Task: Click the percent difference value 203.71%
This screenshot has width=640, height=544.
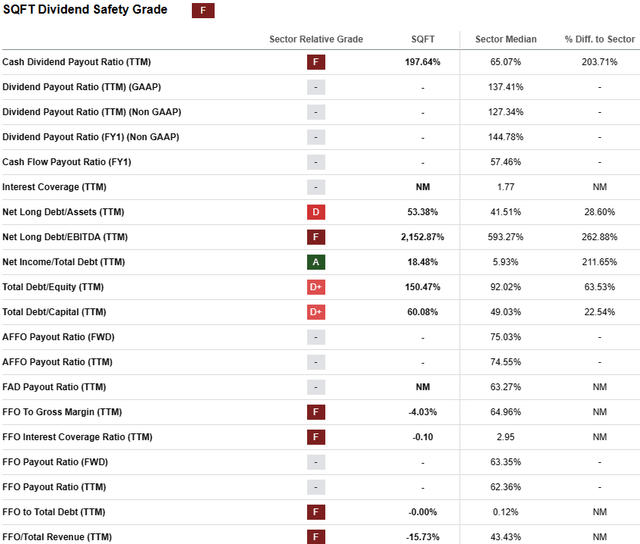Action: pyautogui.click(x=600, y=62)
